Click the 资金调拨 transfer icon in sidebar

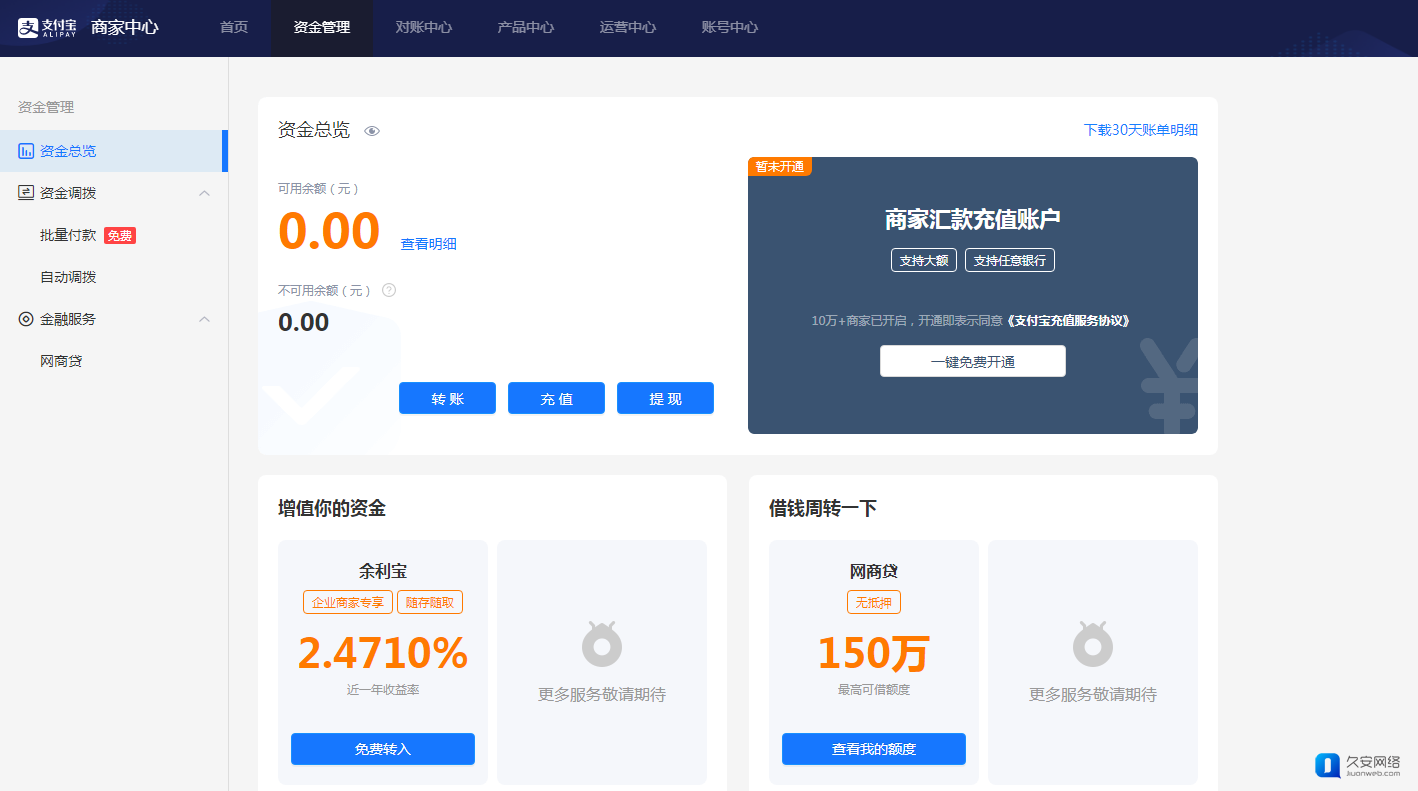tap(26, 193)
